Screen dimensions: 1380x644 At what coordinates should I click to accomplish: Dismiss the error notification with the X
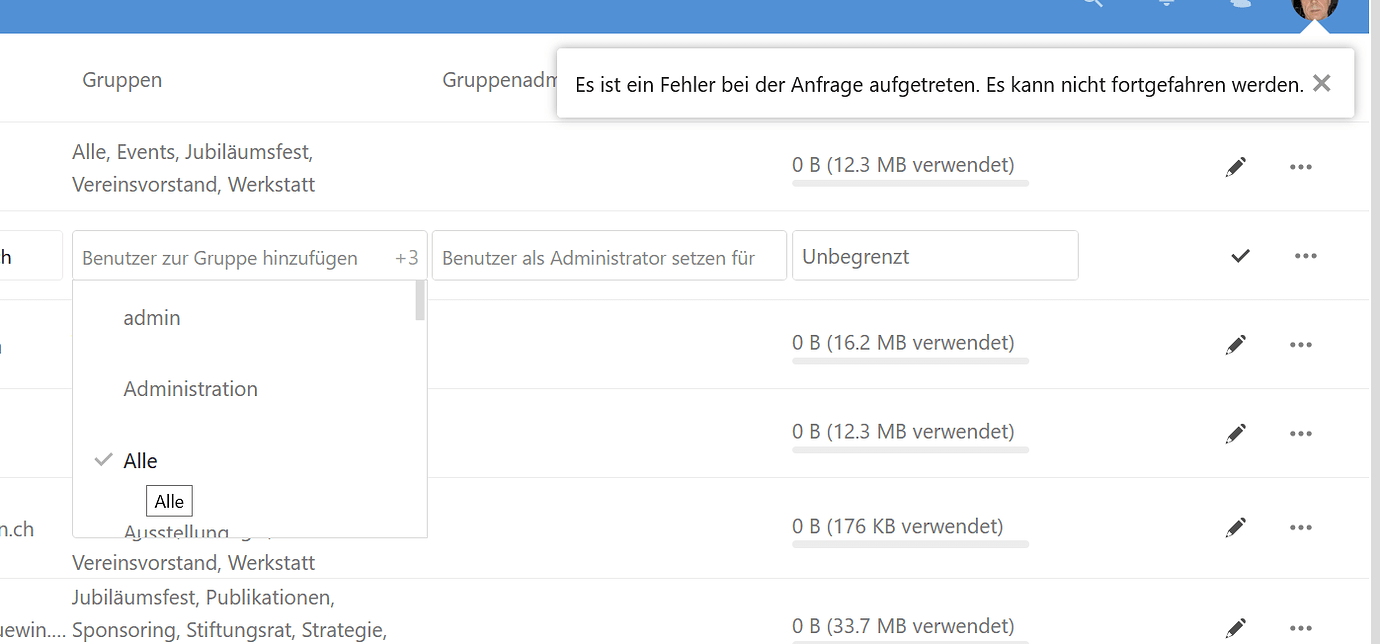point(1321,84)
